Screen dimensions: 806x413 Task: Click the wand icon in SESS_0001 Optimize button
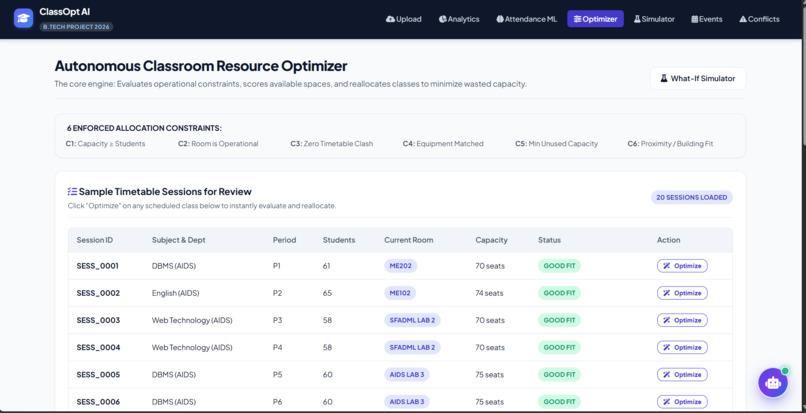[667, 266]
